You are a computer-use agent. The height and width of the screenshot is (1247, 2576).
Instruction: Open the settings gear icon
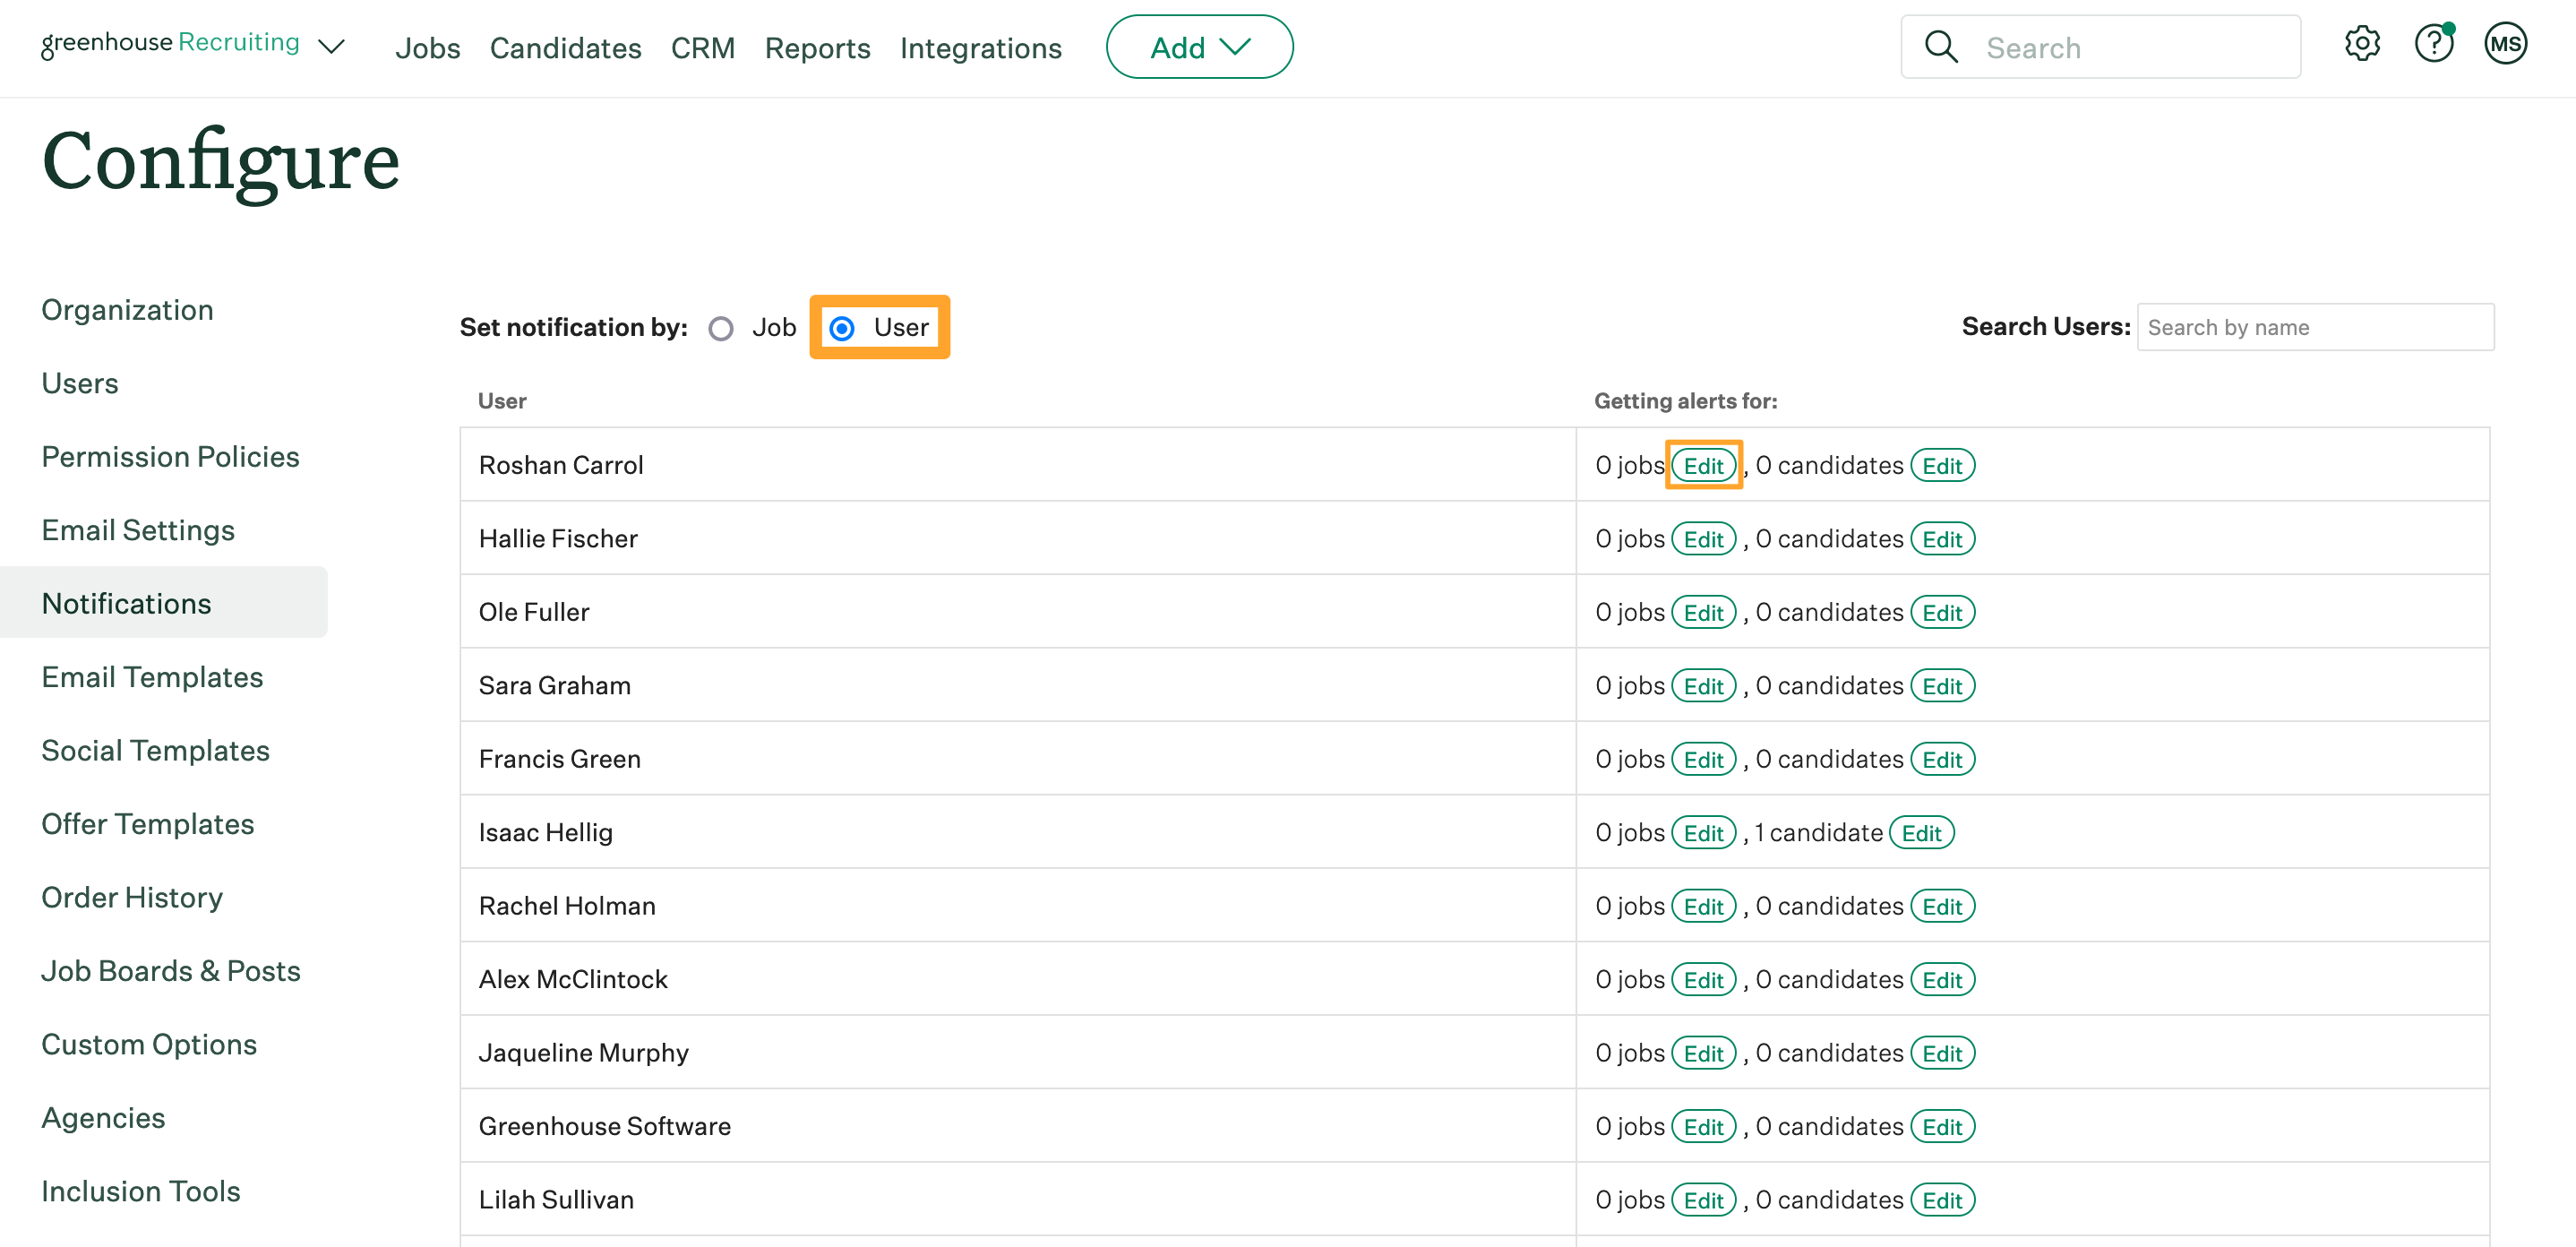pos(2362,44)
